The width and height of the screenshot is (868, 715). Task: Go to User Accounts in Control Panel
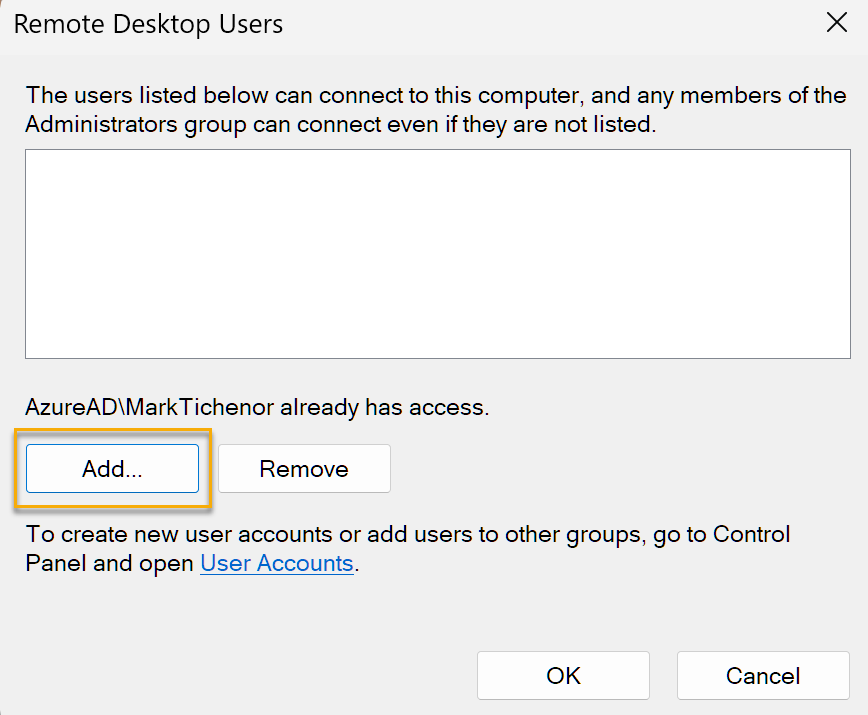coord(277,563)
